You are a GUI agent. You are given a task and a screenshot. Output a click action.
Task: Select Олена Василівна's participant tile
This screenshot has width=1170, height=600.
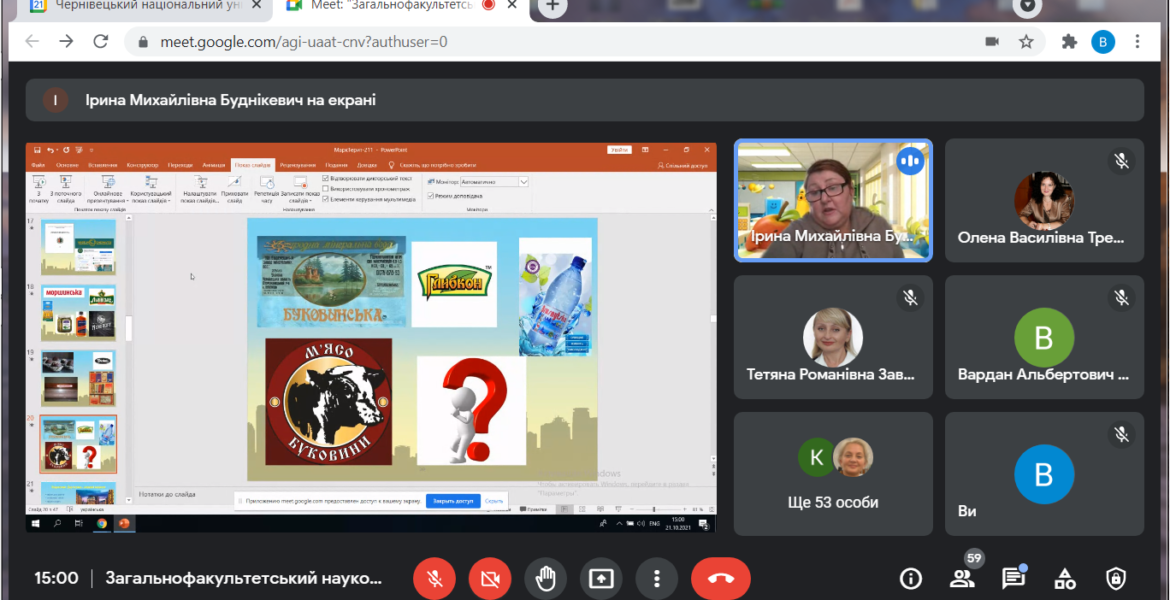[1045, 200]
